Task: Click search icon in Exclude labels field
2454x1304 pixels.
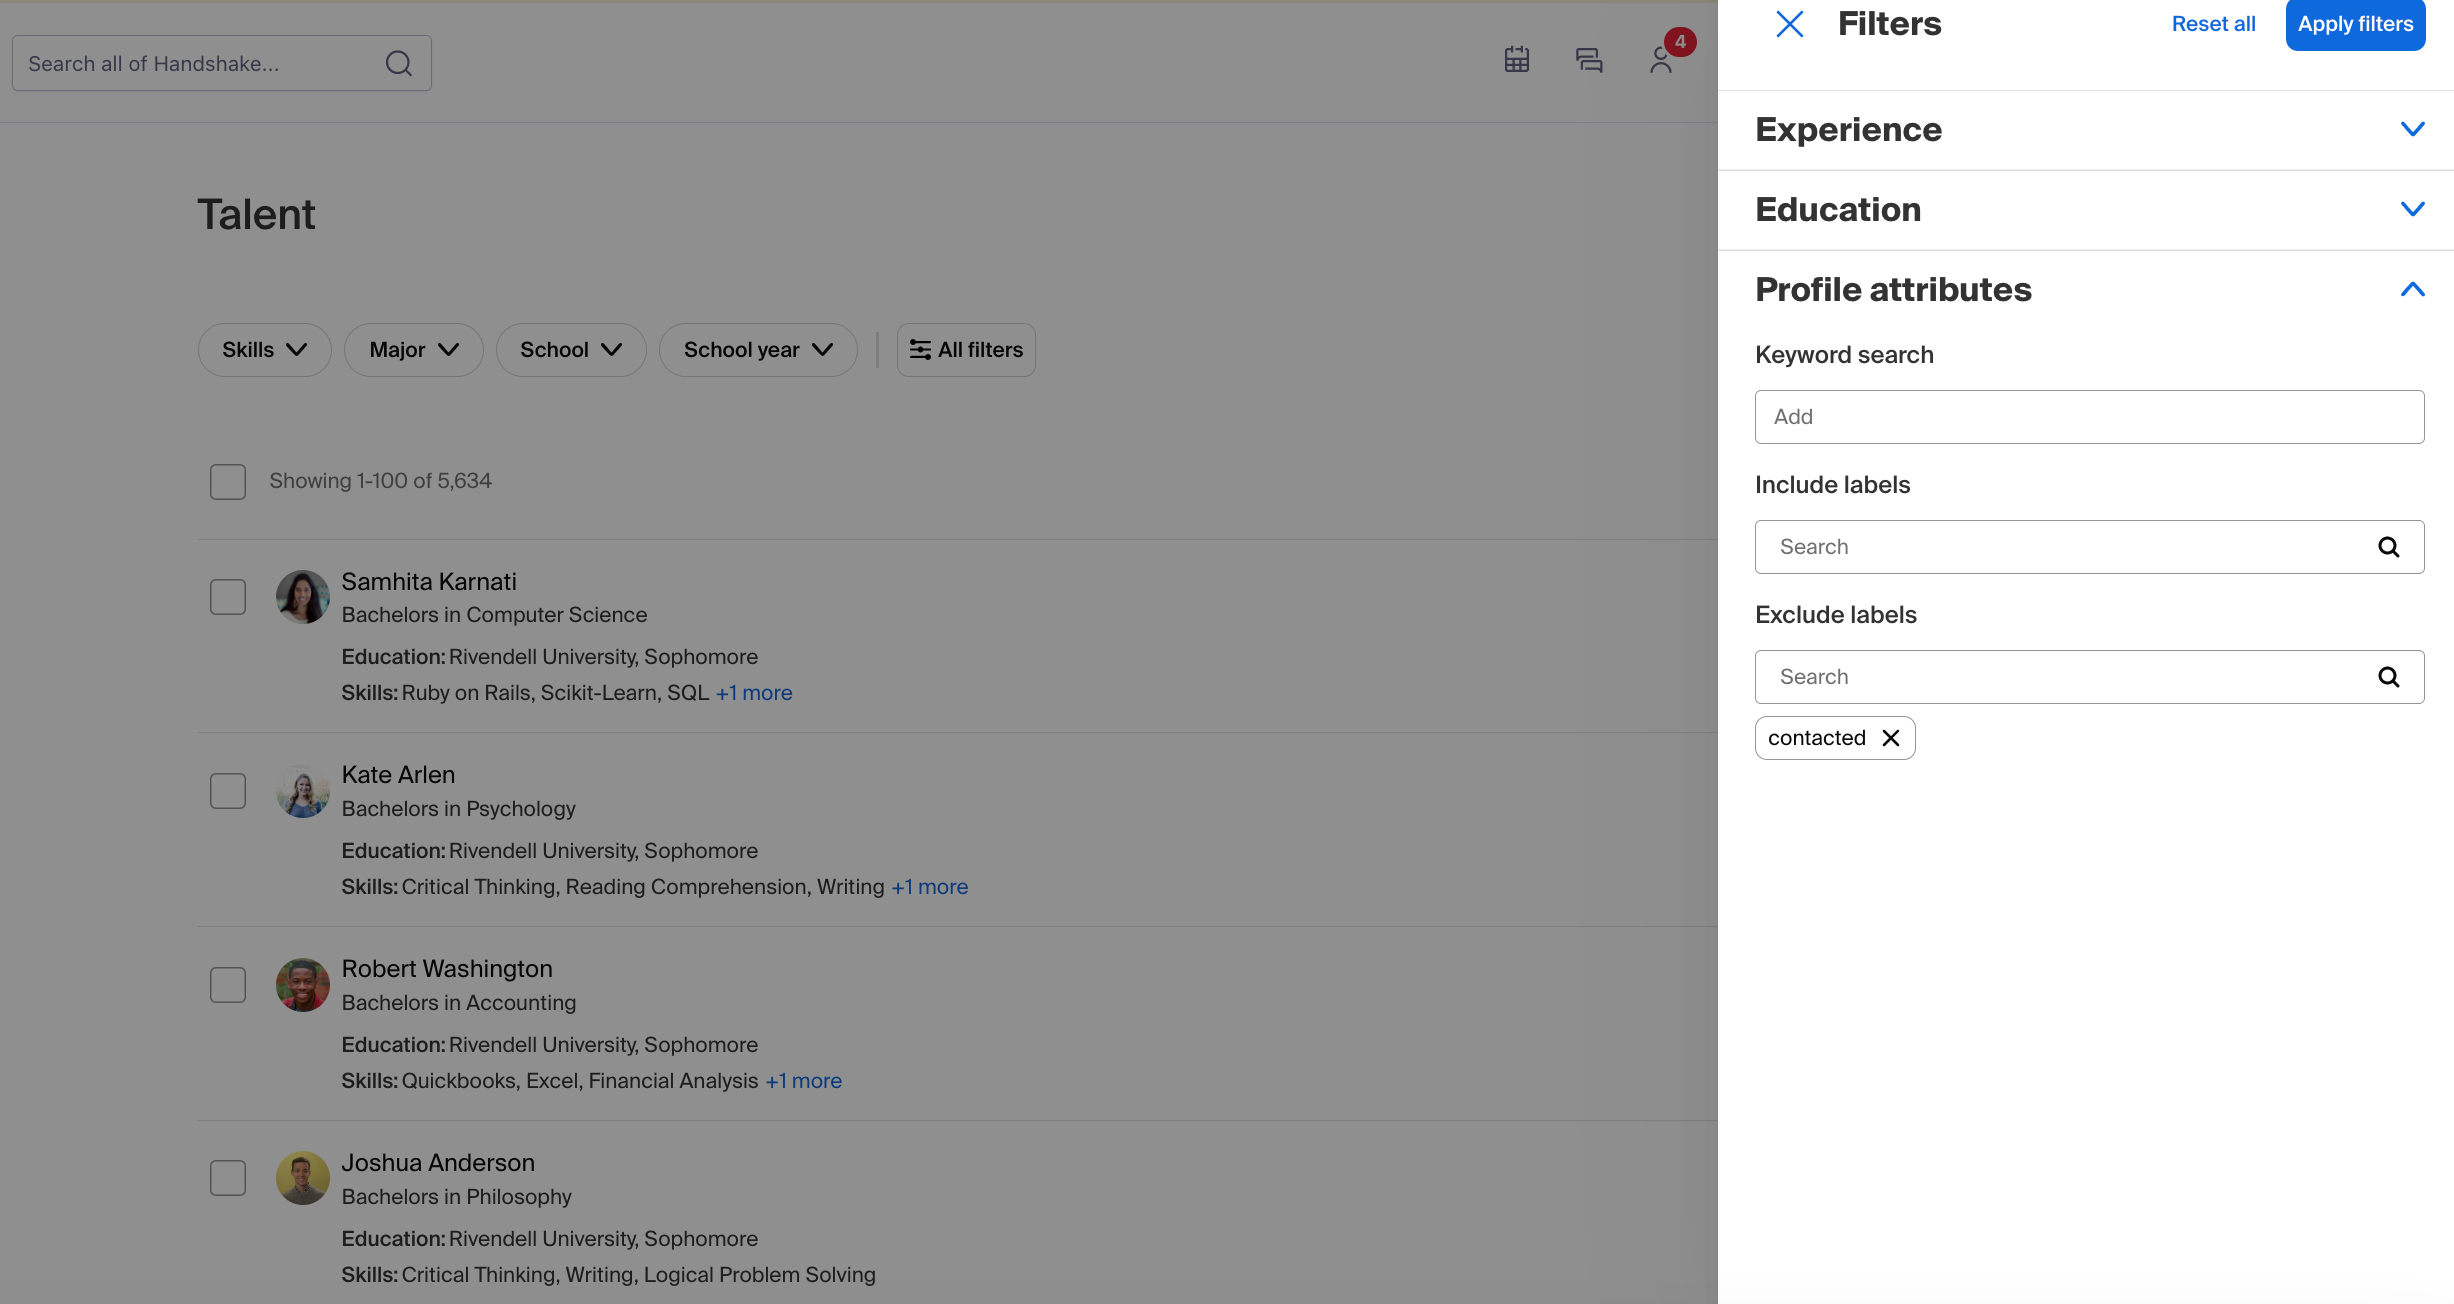Action: (x=2388, y=677)
